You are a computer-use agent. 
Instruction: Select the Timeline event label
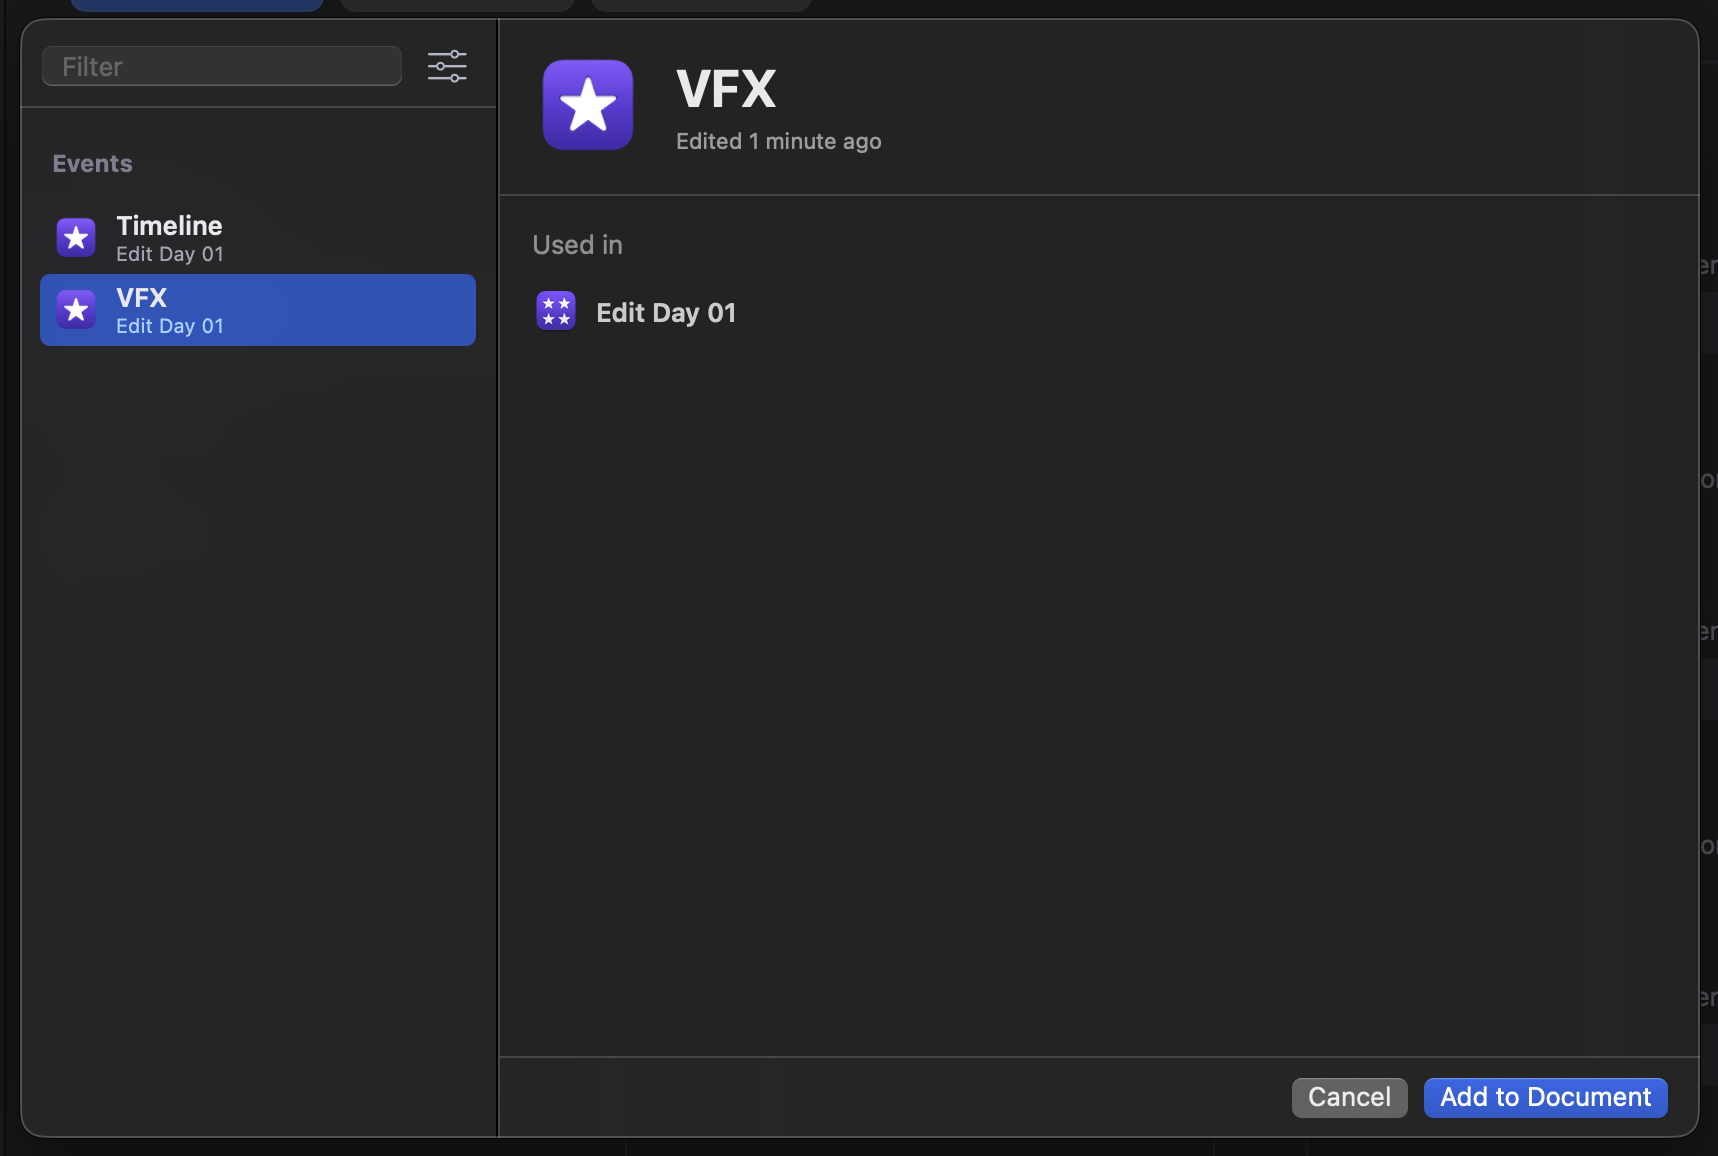pyautogui.click(x=169, y=226)
